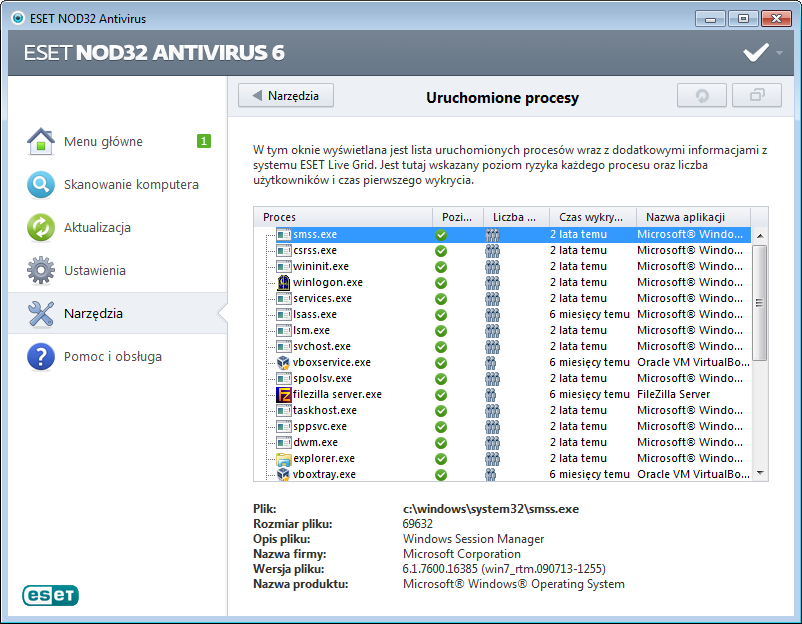The width and height of the screenshot is (802, 624).
Task: Click the Pomoc i obsługa question mark icon
Action: (41, 356)
